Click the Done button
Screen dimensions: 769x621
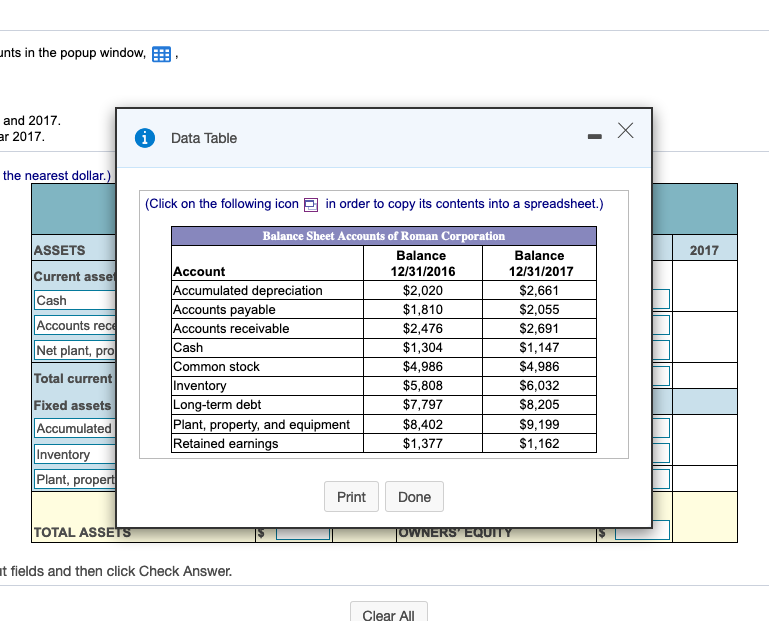[x=414, y=497]
